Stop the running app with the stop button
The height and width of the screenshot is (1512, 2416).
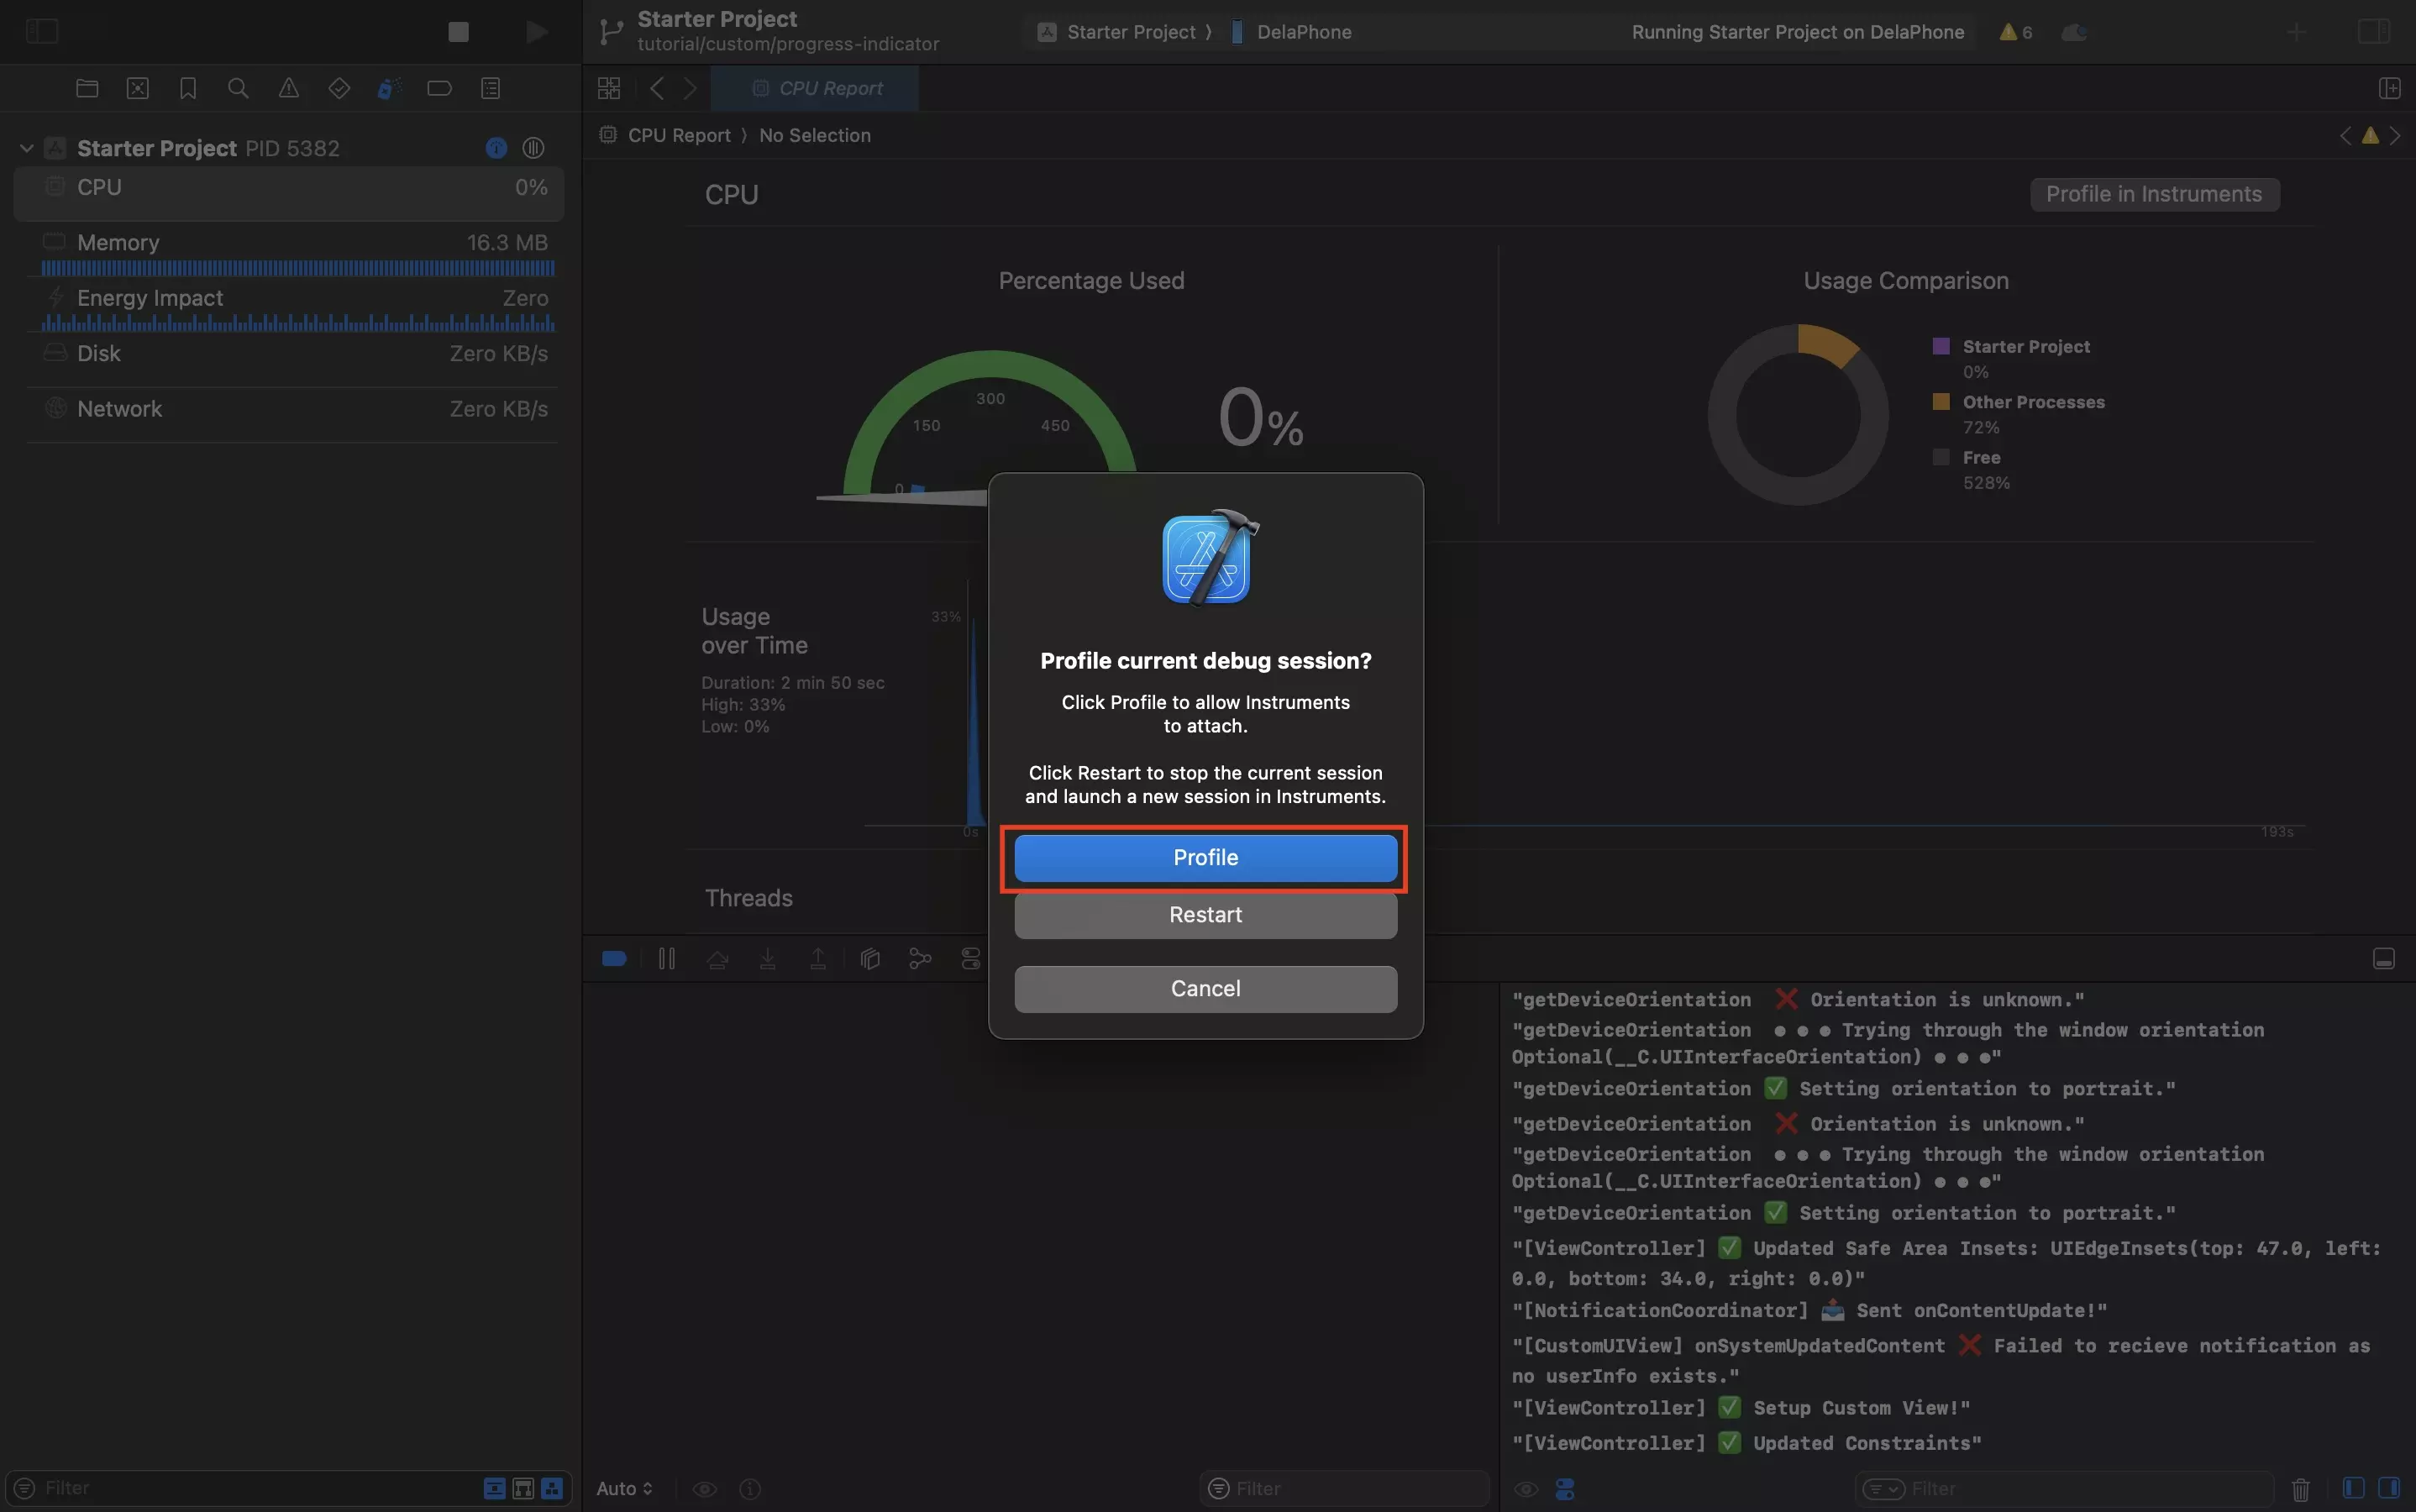[x=458, y=32]
